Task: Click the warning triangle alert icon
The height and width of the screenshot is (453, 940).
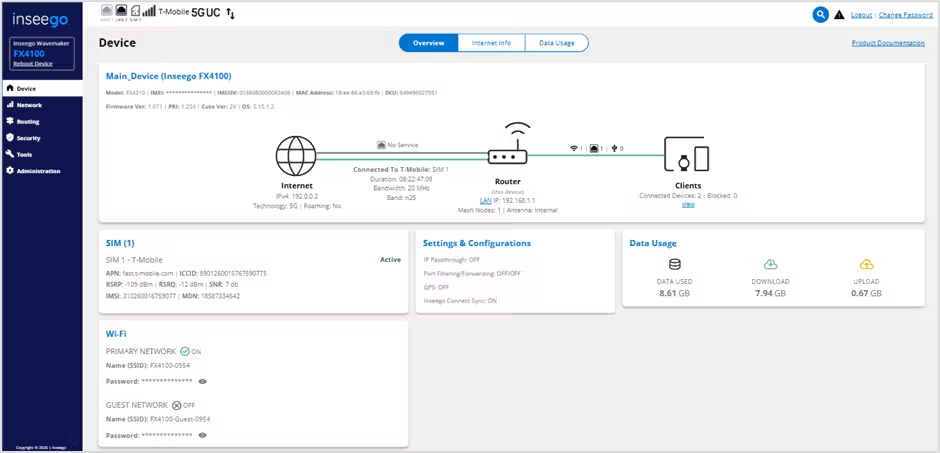Action: pos(839,14)
